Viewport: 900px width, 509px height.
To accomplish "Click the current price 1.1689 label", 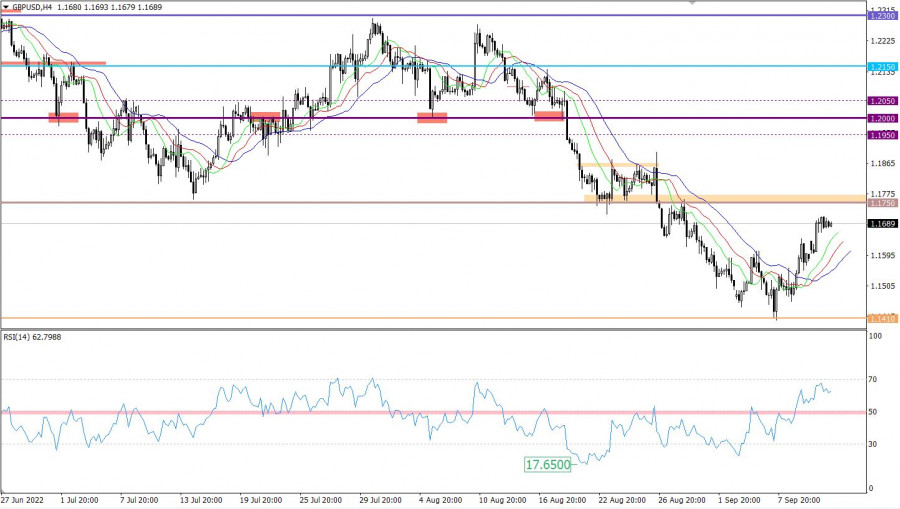I will [882, 224].
